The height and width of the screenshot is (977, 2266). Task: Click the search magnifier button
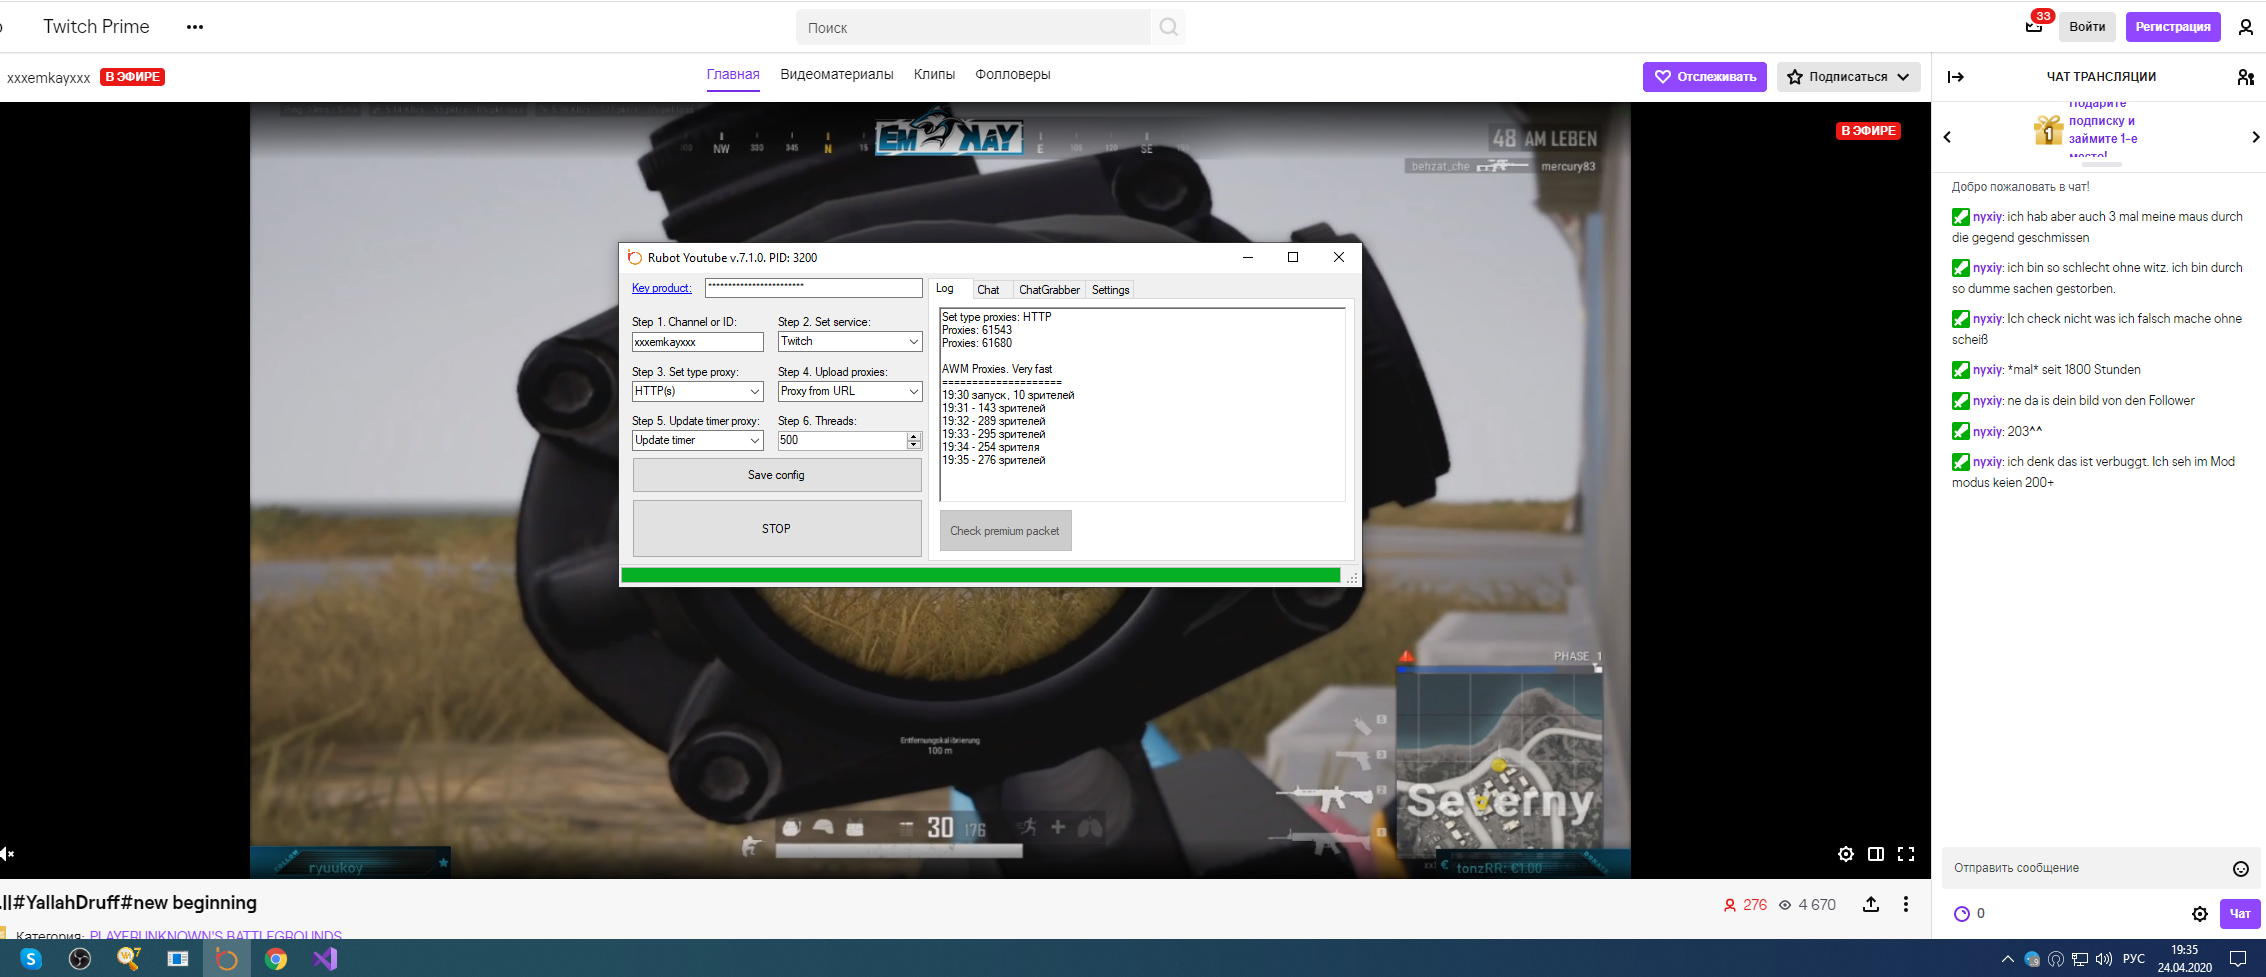1168,27
